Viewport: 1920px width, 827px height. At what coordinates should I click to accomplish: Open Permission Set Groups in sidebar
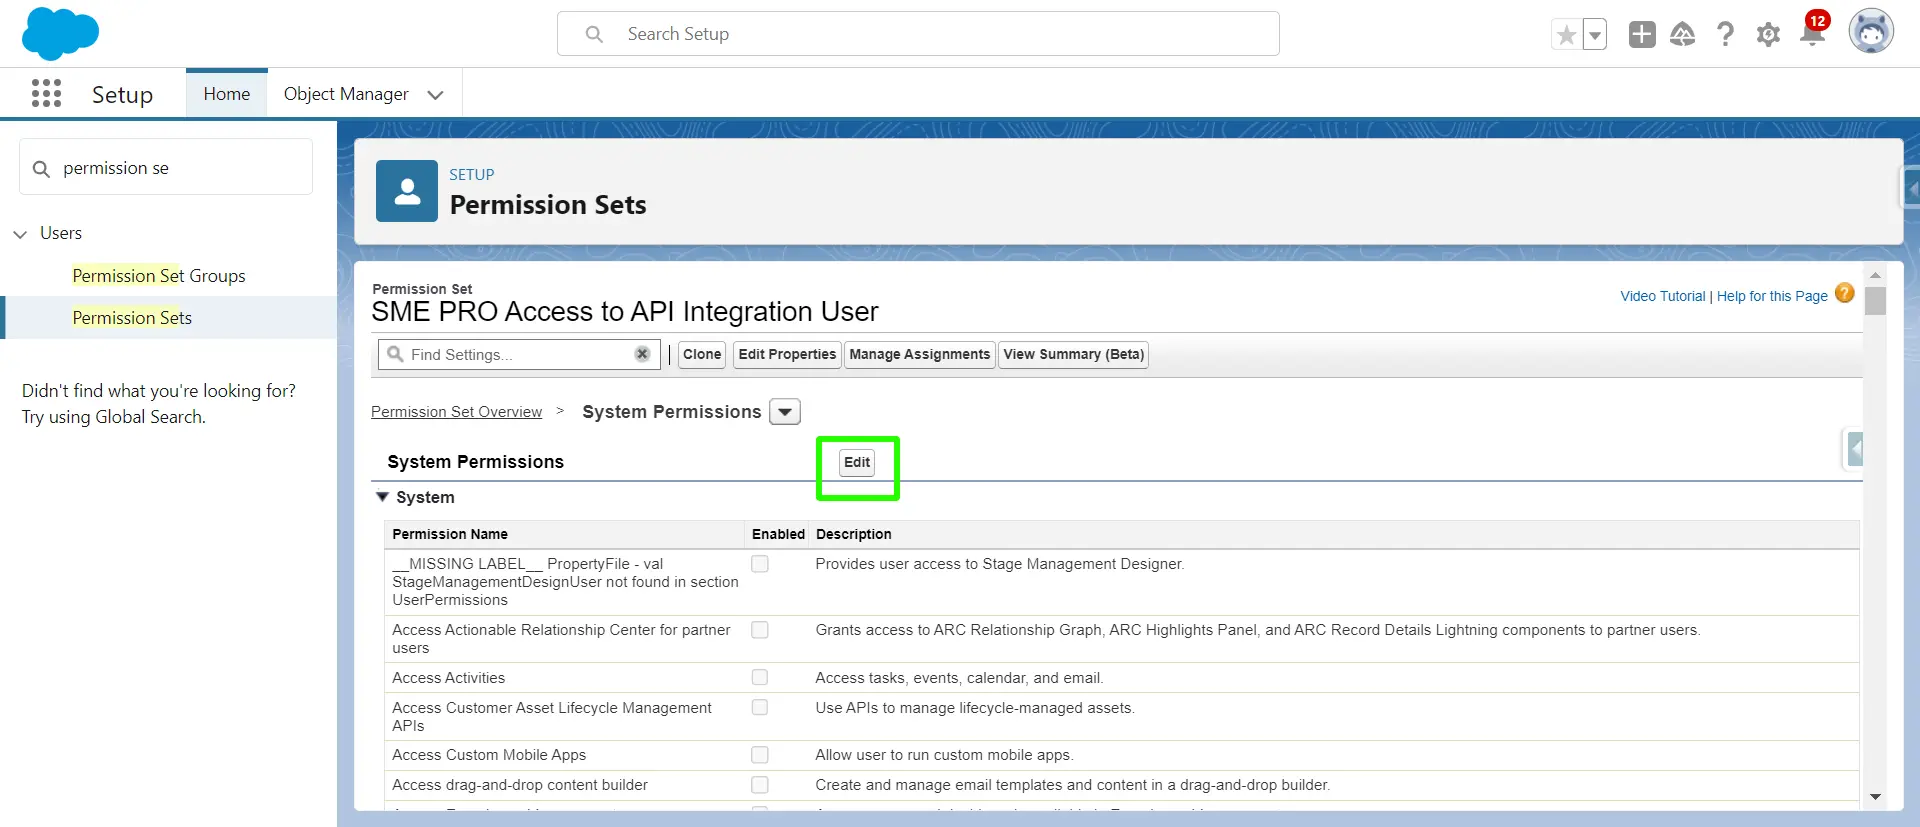[159, 276]
